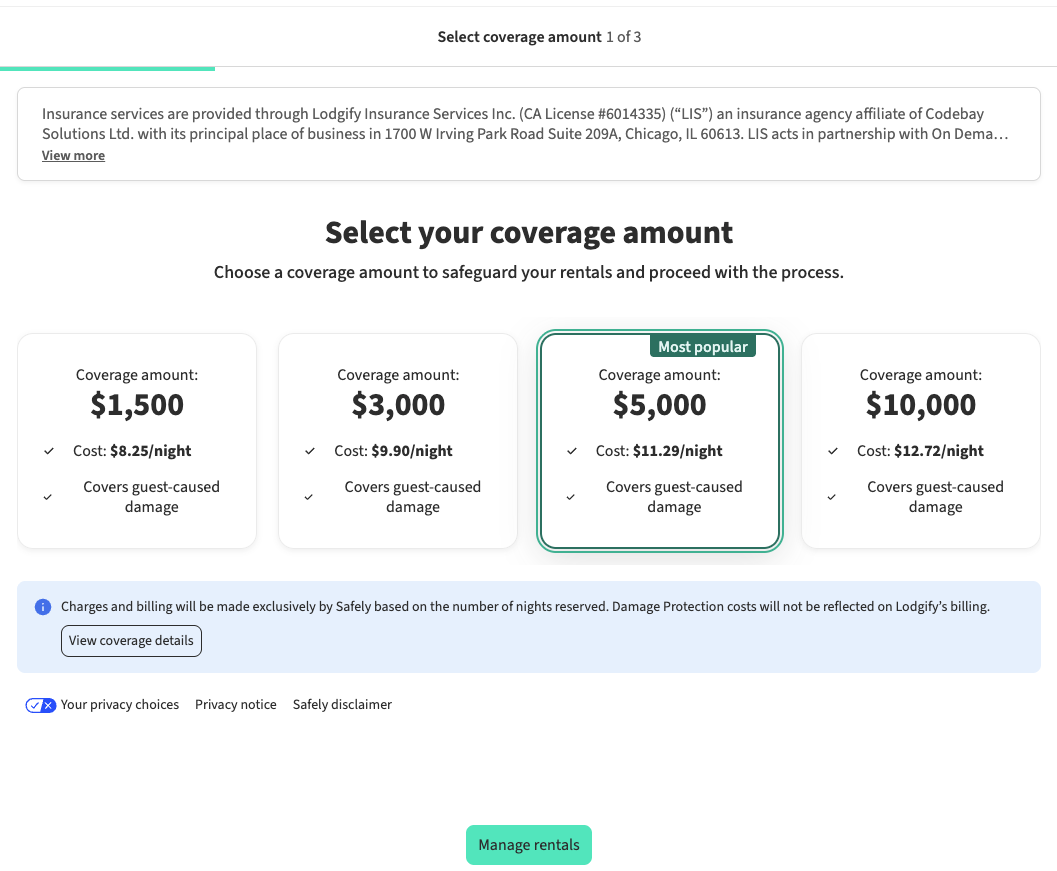
Task: Click checkmark icon beside $8.25/night cost
Action: 49,452
